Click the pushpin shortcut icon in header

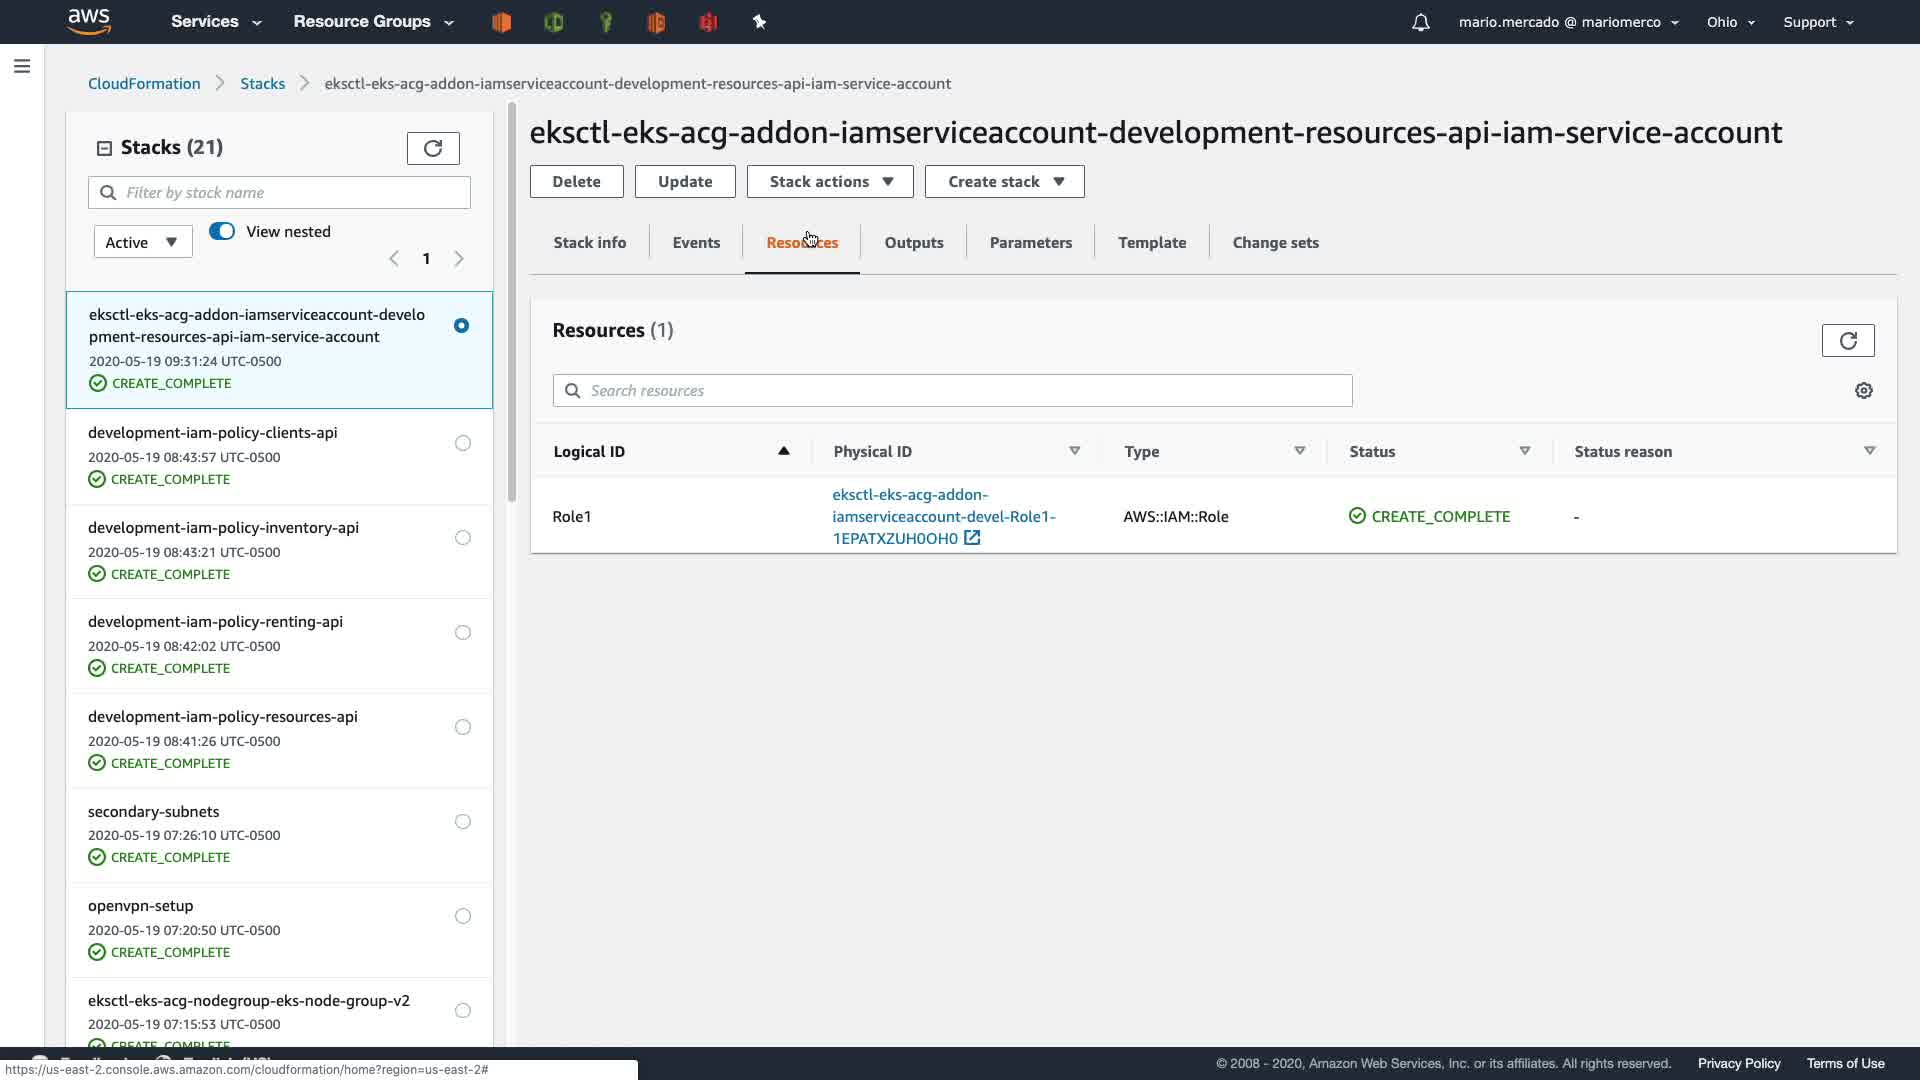[759, 22]
